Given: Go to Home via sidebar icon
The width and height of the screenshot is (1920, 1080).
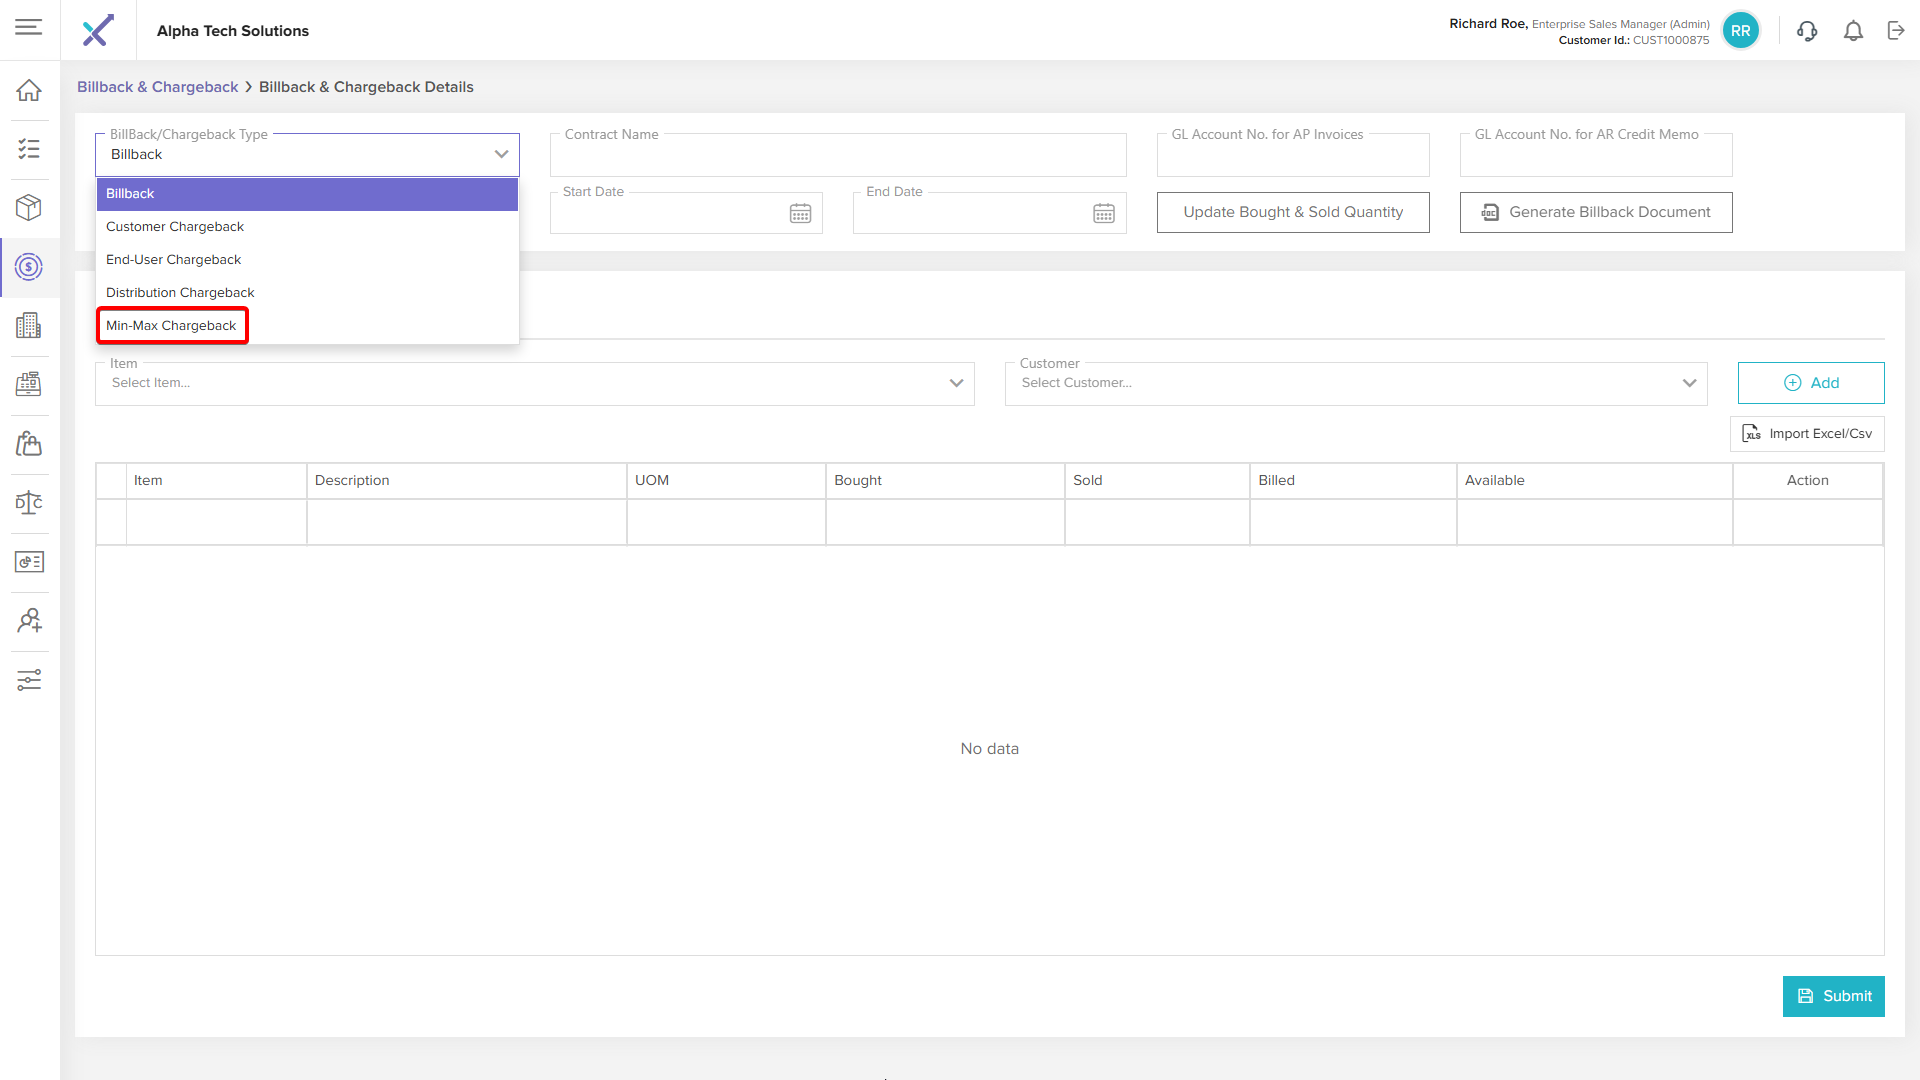Looking at the screenshot, I should pyautogui.click(x=29, y=90).
